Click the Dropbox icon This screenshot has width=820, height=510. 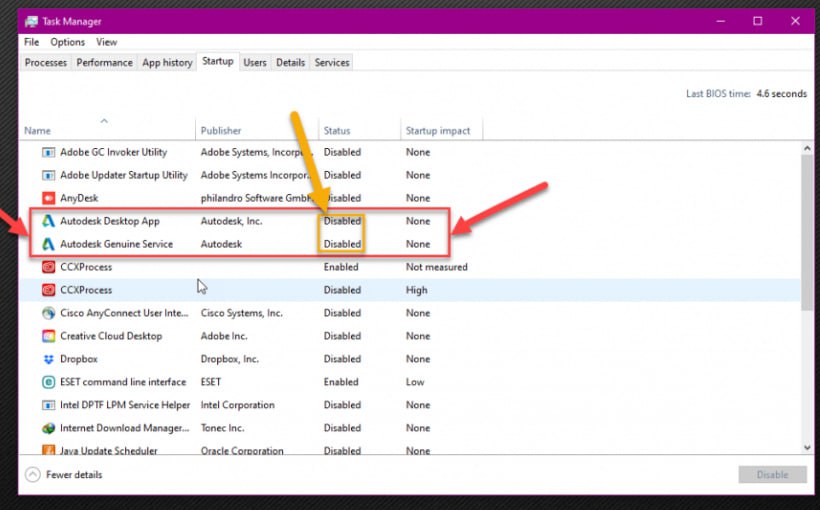(48, 359)
